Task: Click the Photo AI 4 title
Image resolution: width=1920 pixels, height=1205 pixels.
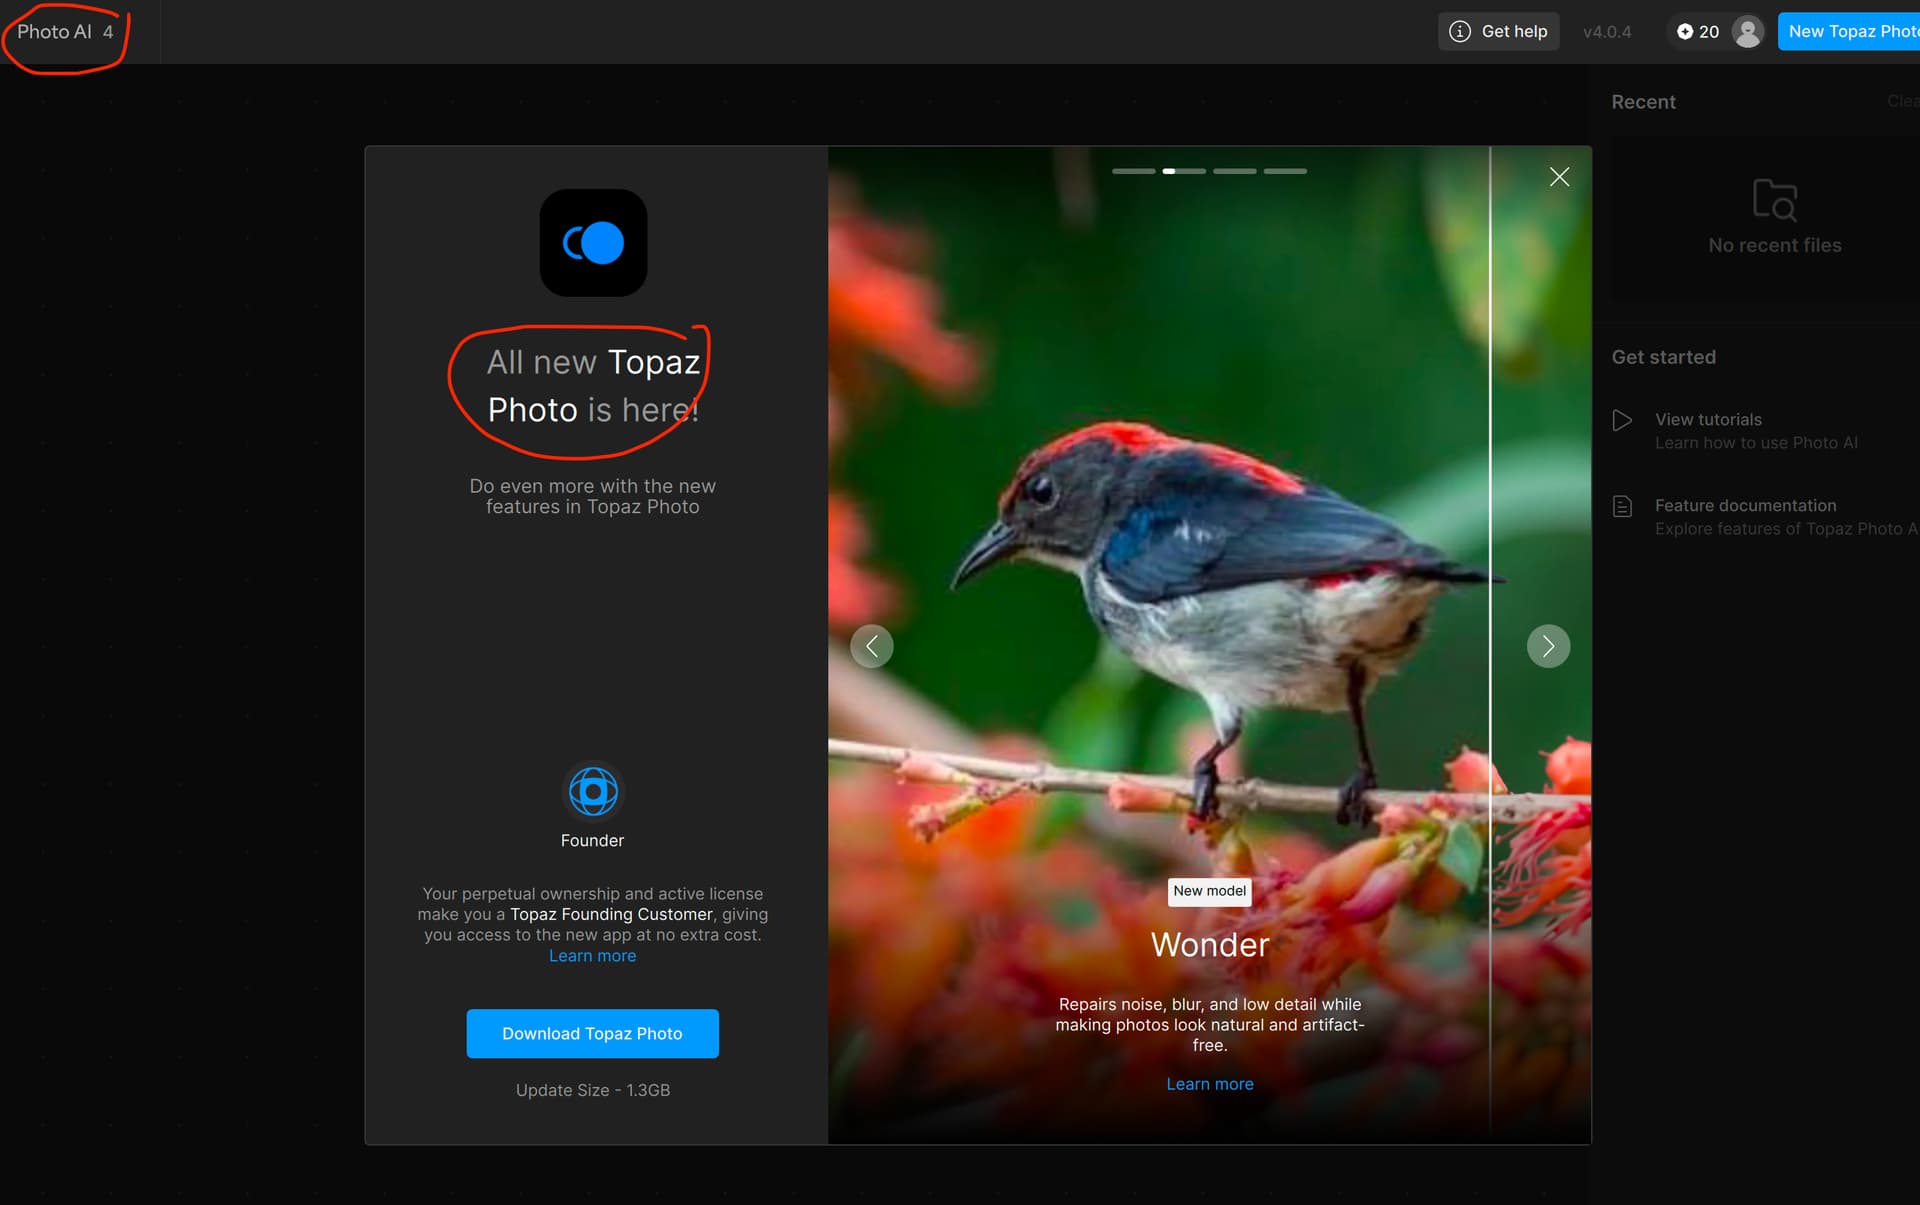Action: point(65,32)
